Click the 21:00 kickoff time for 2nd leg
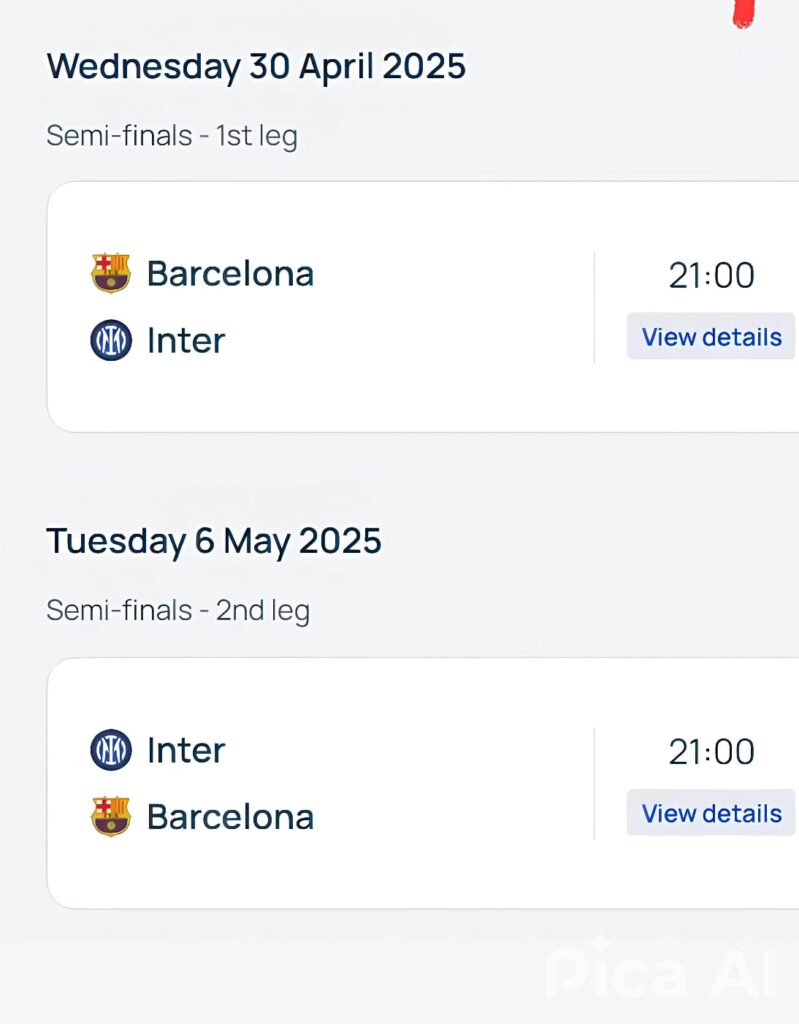799x1024 pixels. (711, 751)
